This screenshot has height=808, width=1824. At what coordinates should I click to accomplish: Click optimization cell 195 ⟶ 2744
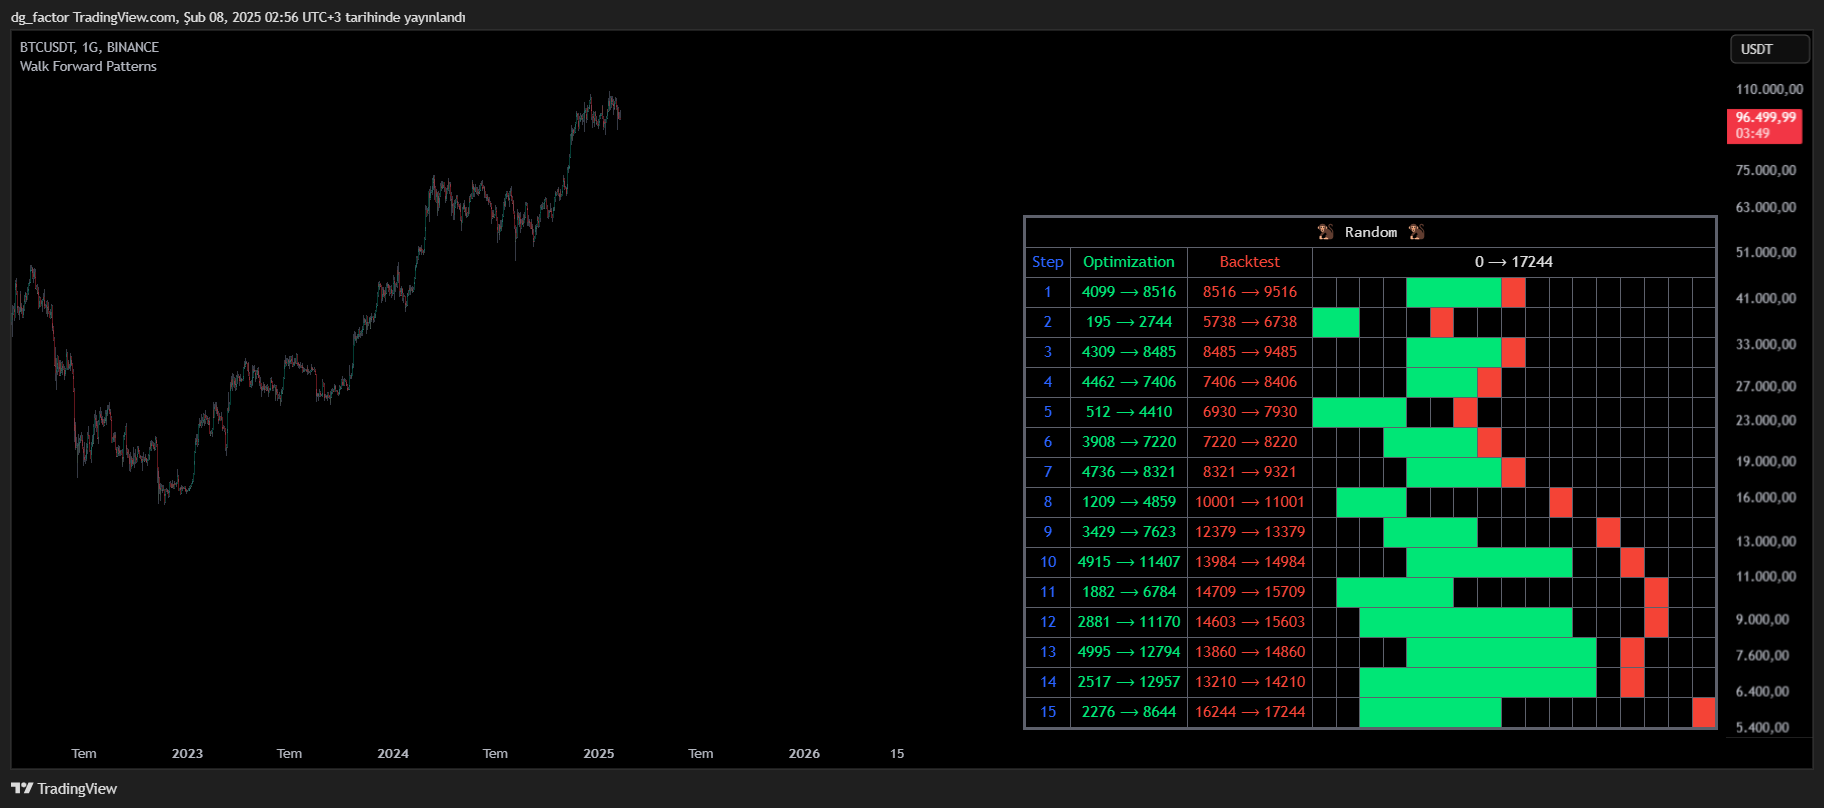(x=1128, y=322)
